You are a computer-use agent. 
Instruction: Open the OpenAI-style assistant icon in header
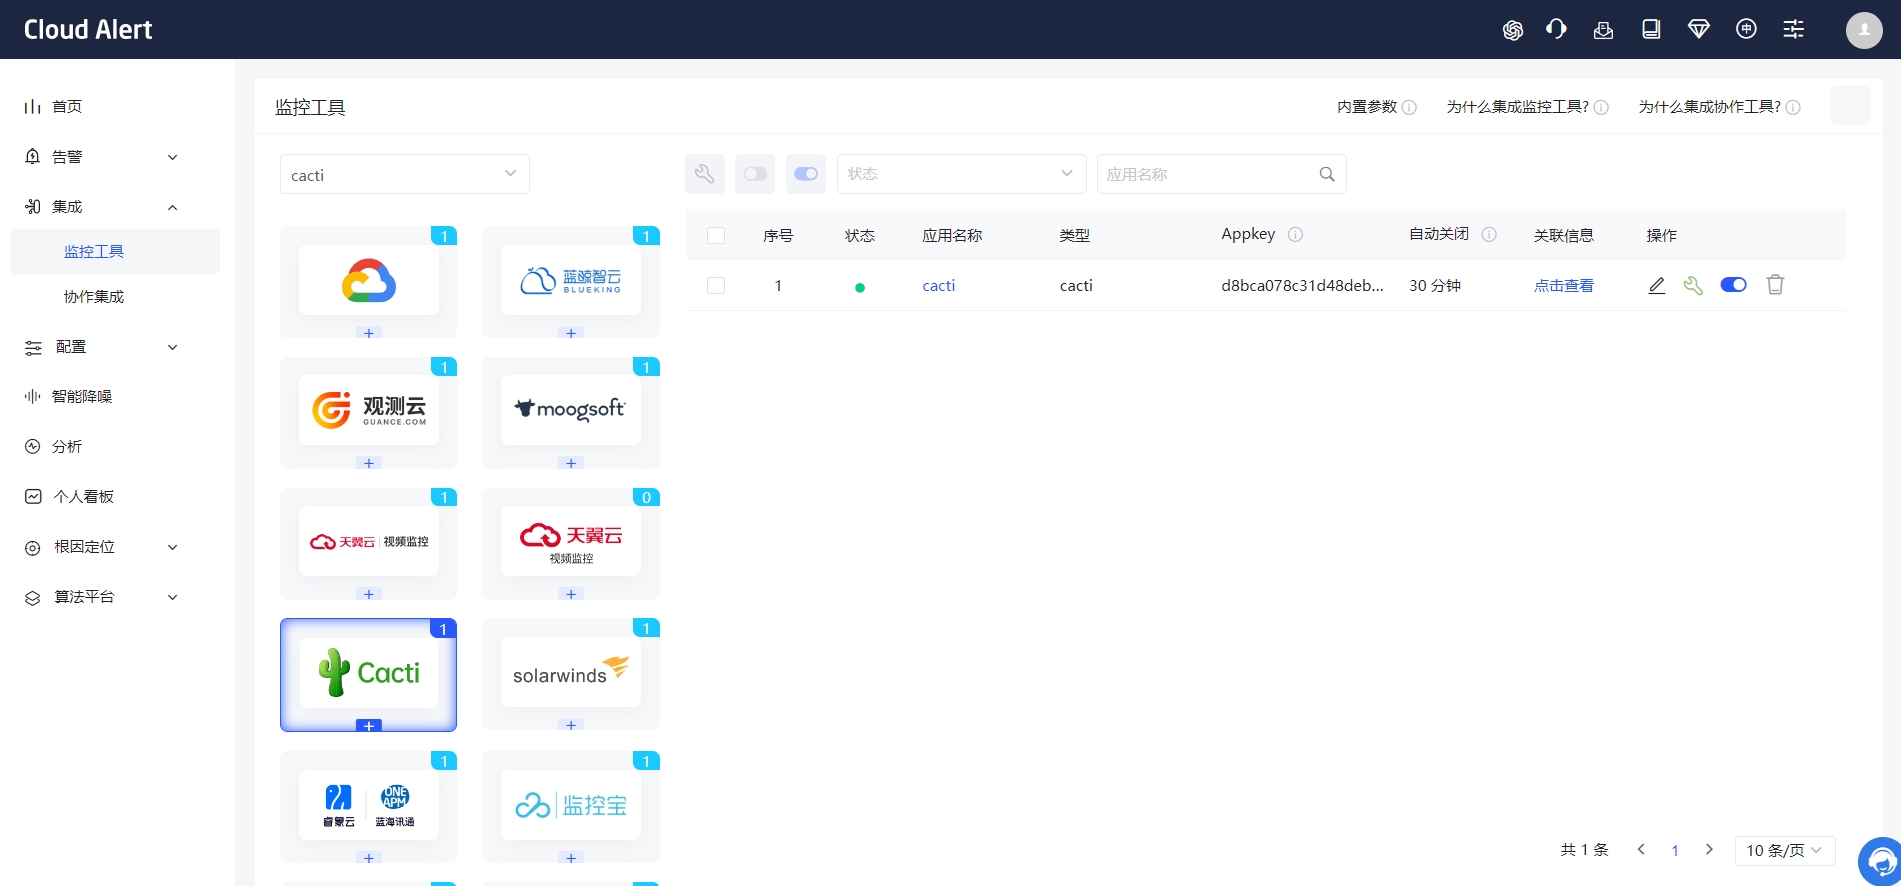pyautogui.click(x=1512, y=30)
